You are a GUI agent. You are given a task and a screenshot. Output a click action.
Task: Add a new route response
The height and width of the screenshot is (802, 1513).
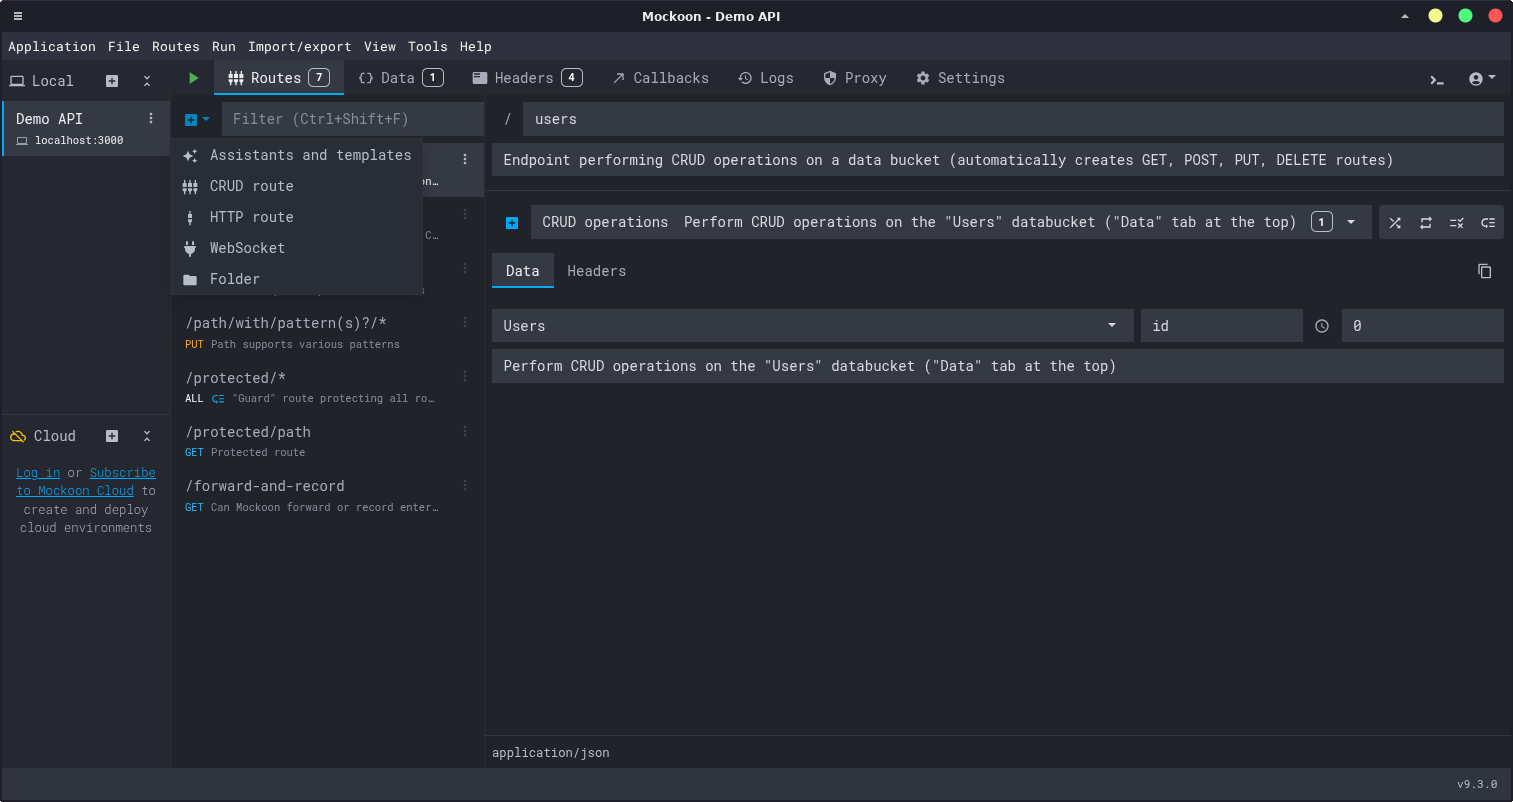click(512, 223)
